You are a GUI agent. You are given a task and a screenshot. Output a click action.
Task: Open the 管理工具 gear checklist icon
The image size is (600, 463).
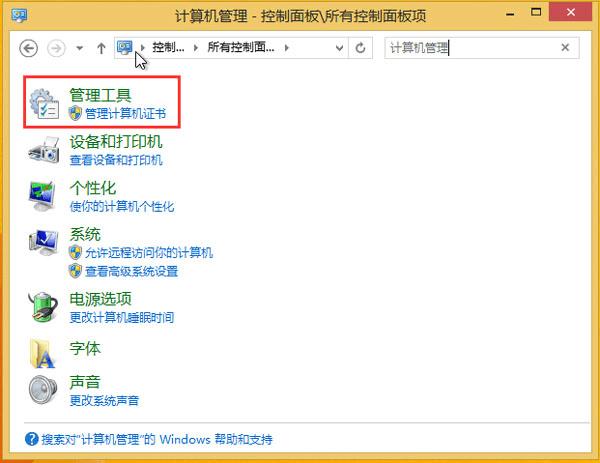(44, 103)
